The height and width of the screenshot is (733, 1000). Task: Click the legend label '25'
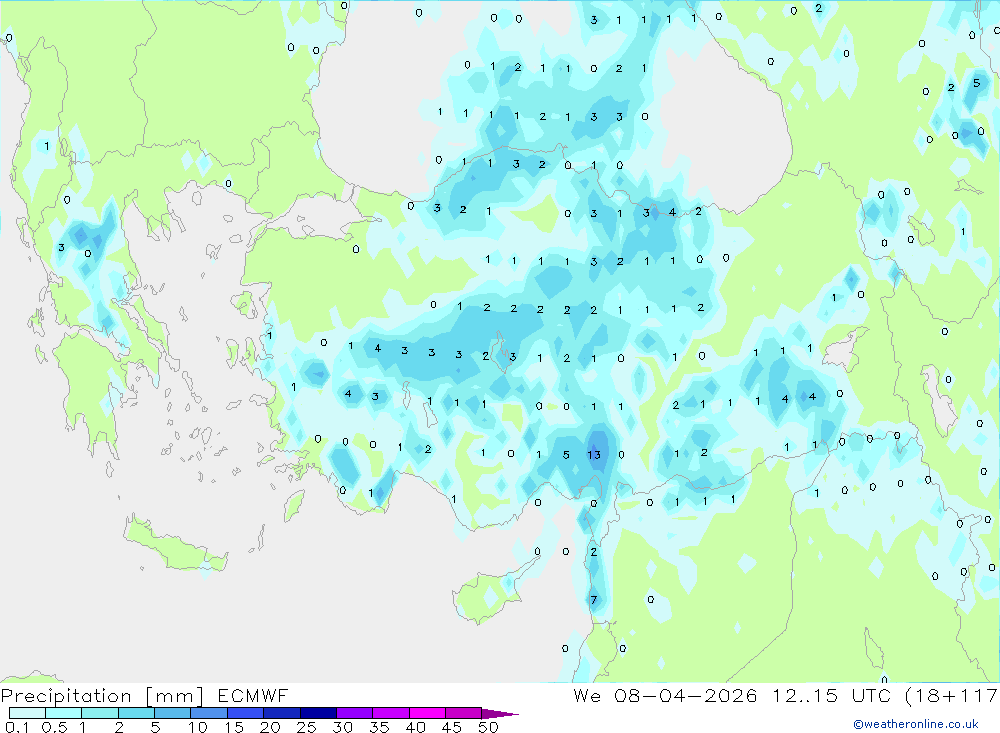click(x=306, y=727)
